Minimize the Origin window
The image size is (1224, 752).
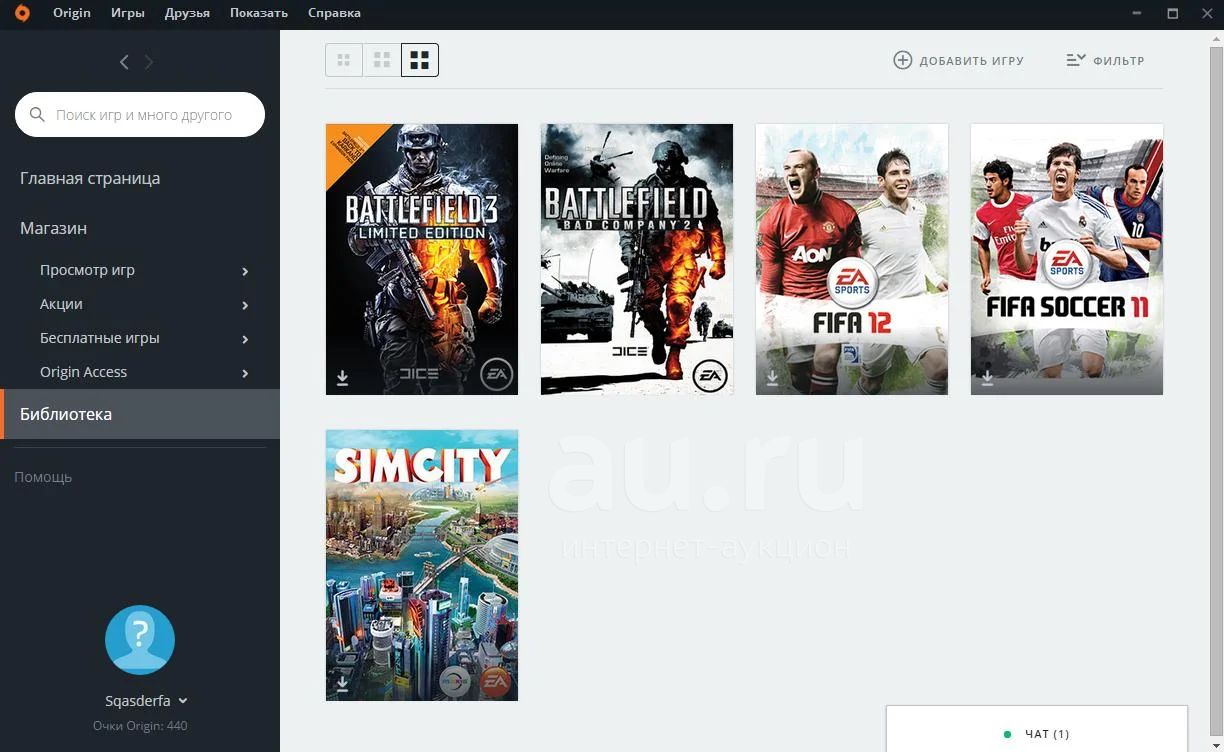pos(1137,13)
